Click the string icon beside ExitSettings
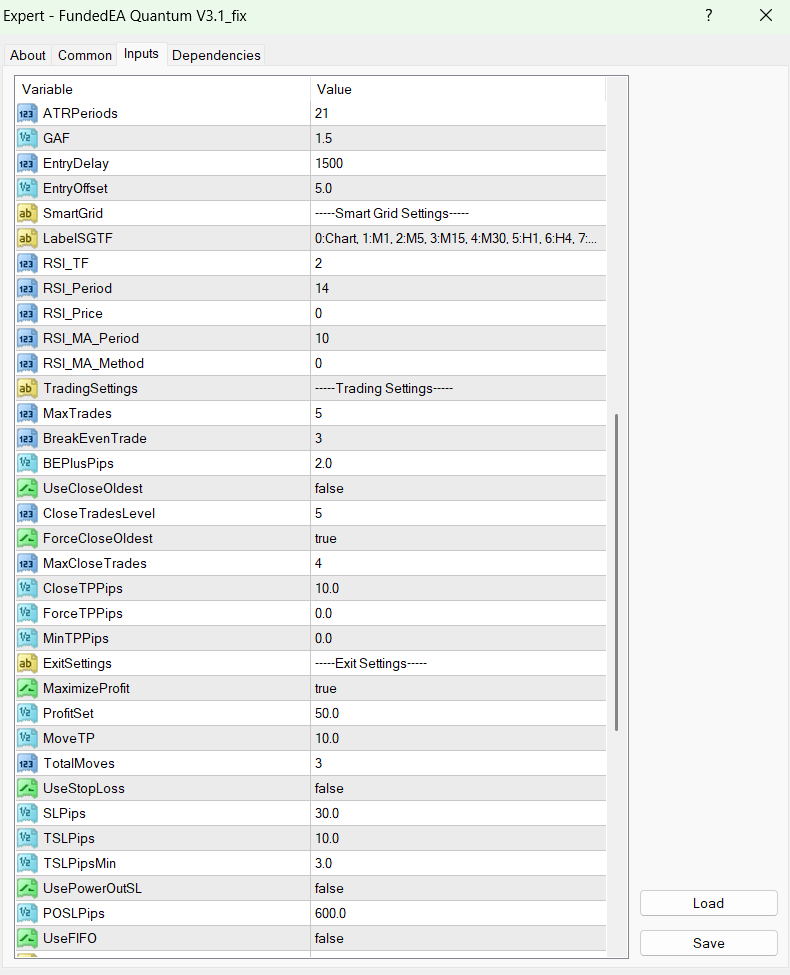Viewport: 790px width, 975px height. point(27,663)
